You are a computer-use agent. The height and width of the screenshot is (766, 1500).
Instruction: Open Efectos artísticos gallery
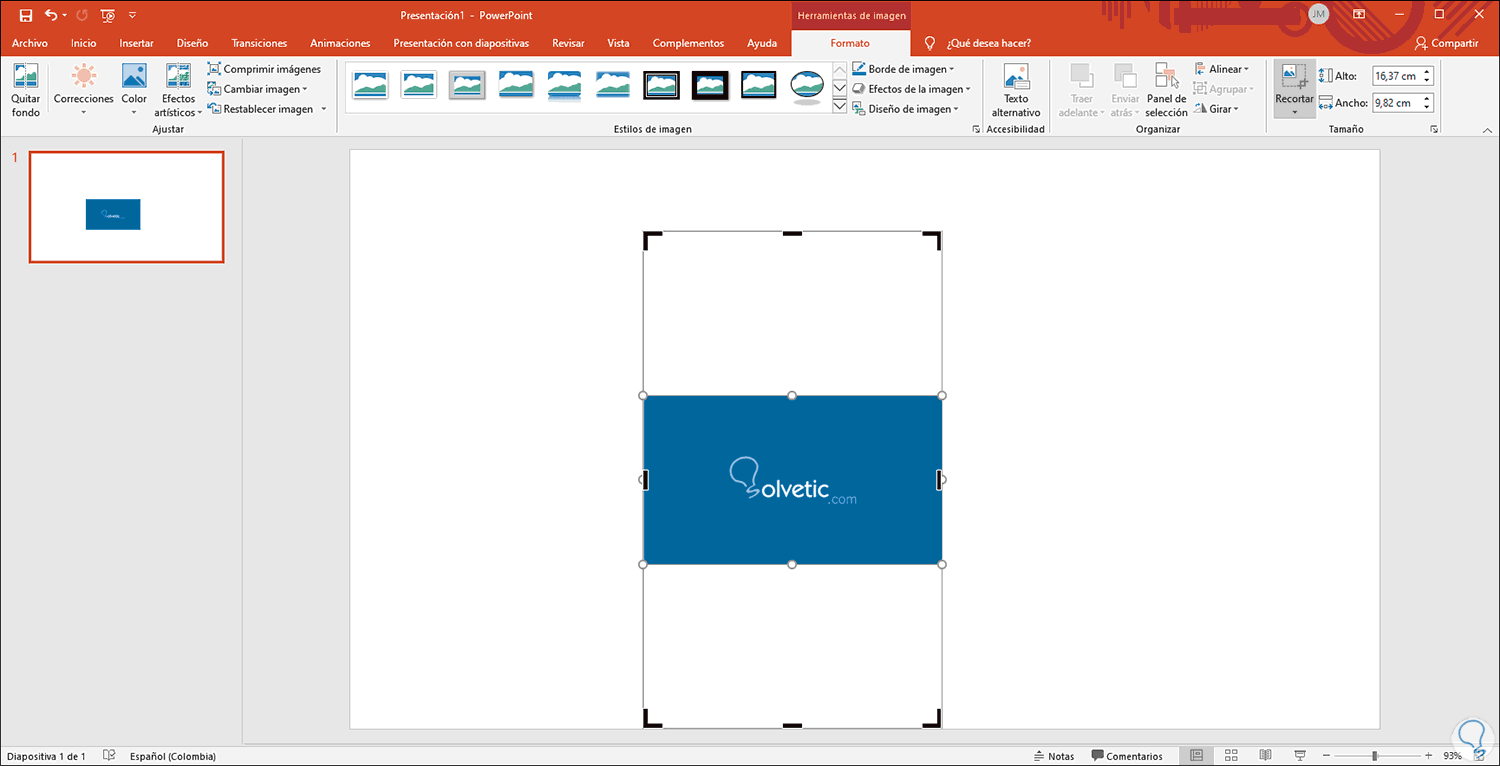[178, 91]
